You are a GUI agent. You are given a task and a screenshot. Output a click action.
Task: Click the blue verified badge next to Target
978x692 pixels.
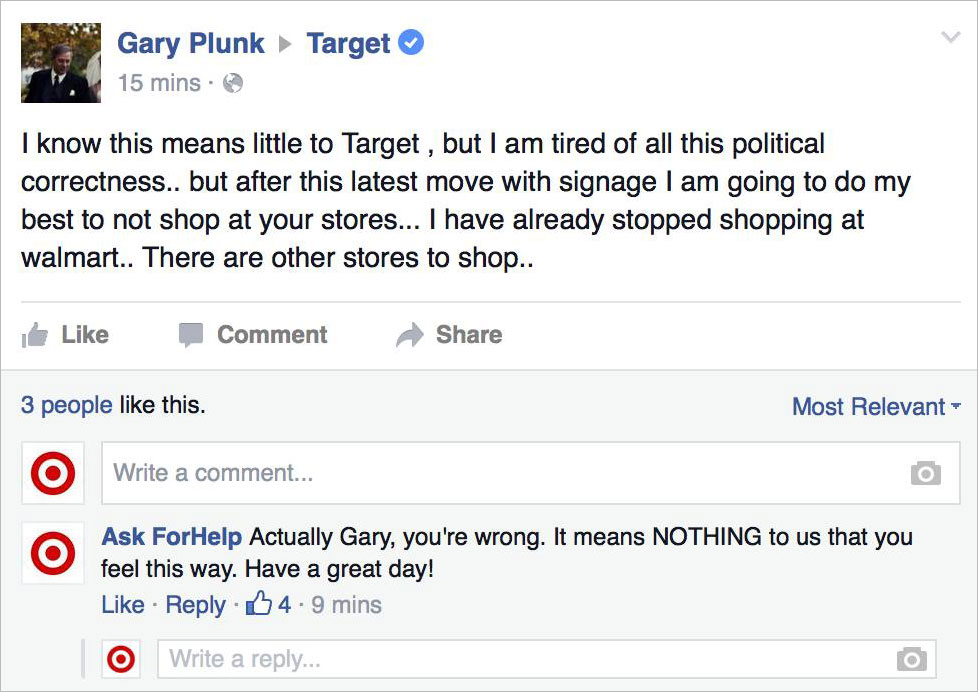click(411, 42)
